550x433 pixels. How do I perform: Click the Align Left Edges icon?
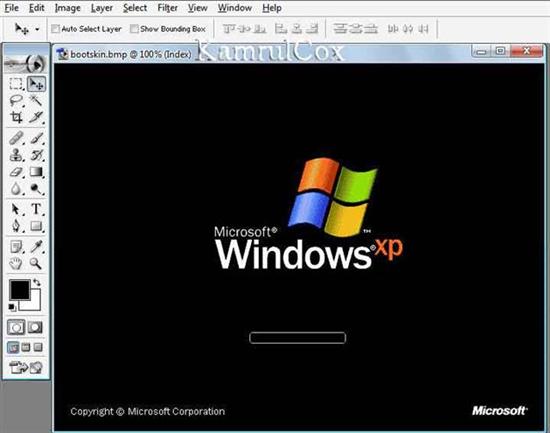(x=281, y=29)
